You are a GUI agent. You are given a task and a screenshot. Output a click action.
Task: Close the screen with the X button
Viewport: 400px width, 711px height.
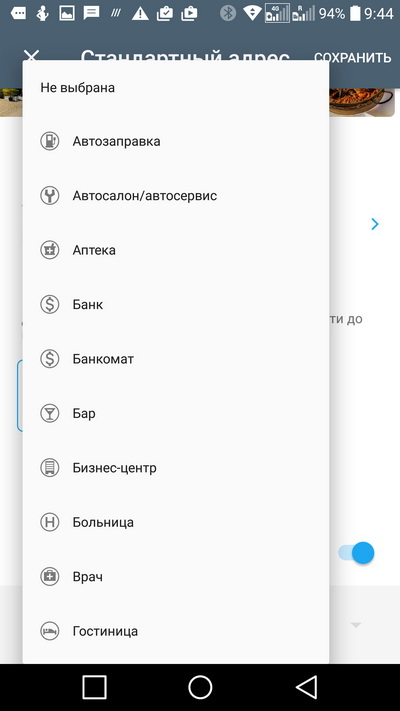pyautogui.click(x=31, y=56)
